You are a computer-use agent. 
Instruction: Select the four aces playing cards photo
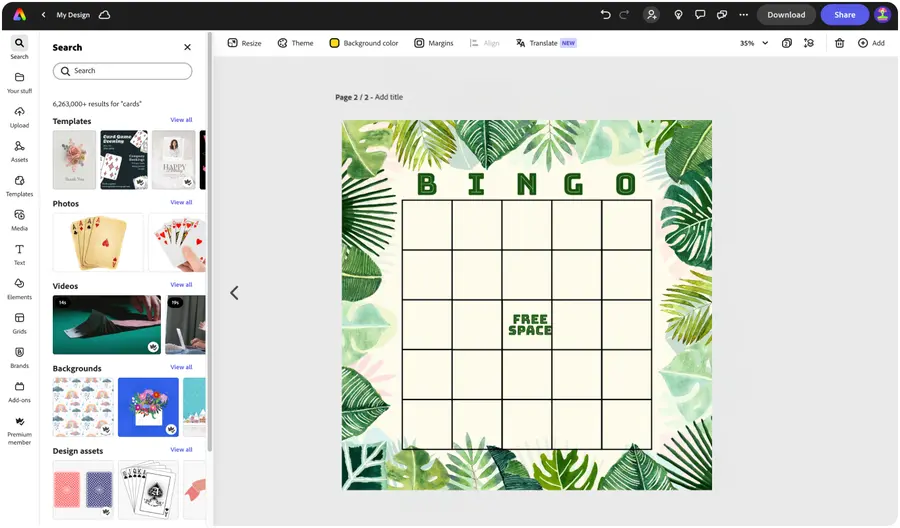[x=98, y=242]
